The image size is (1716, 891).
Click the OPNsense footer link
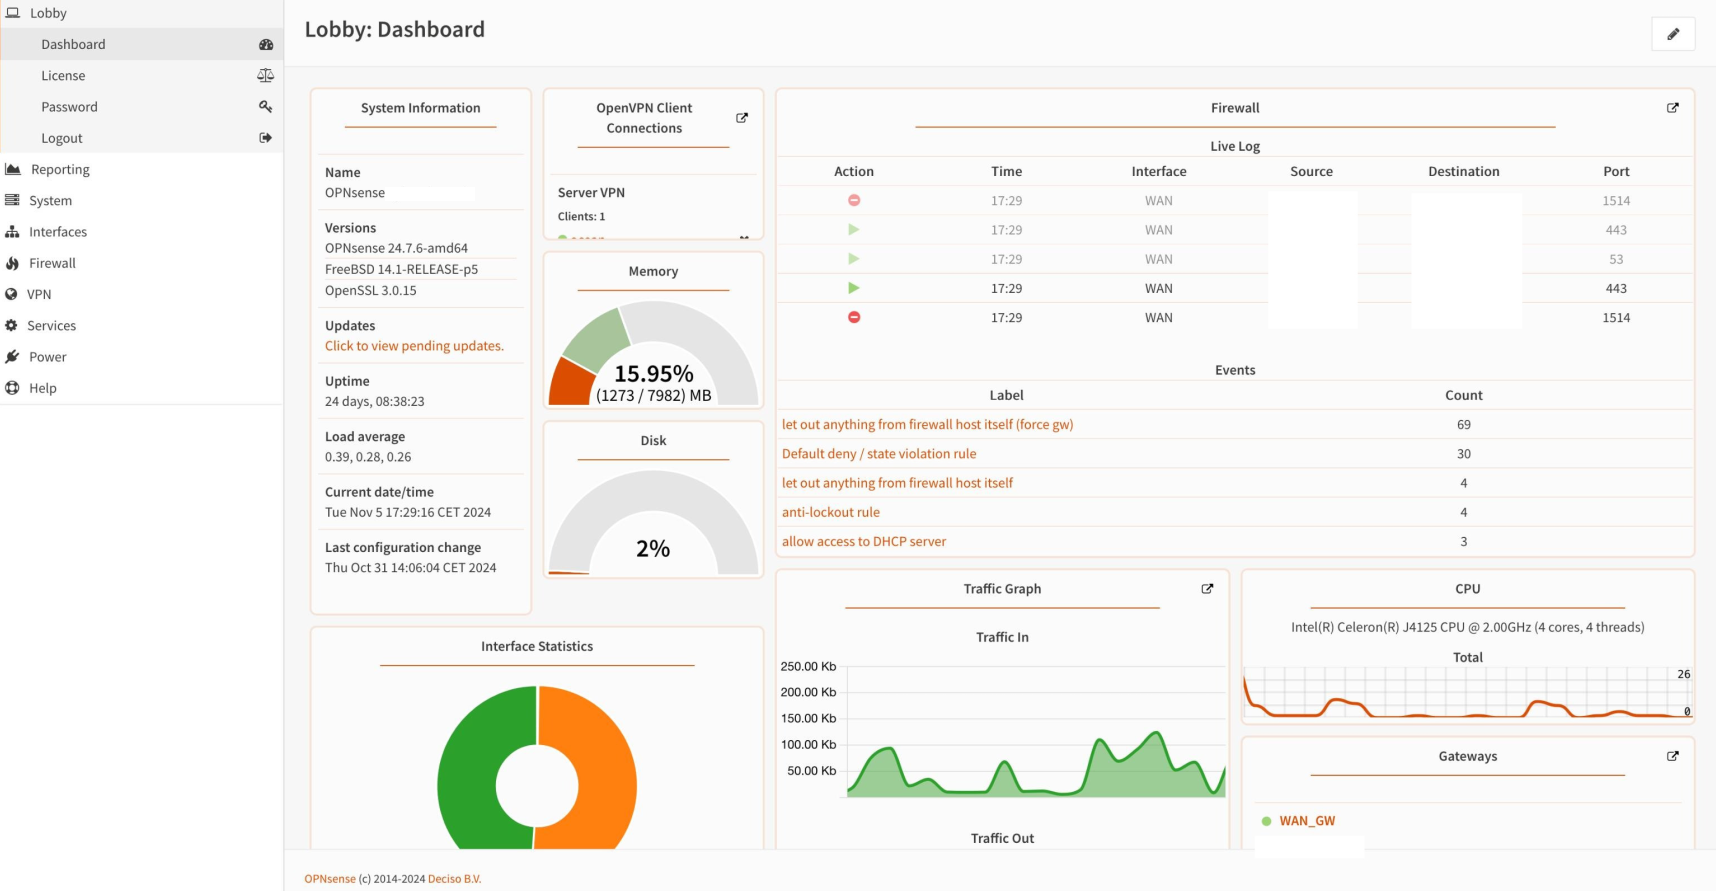(330, 879)
